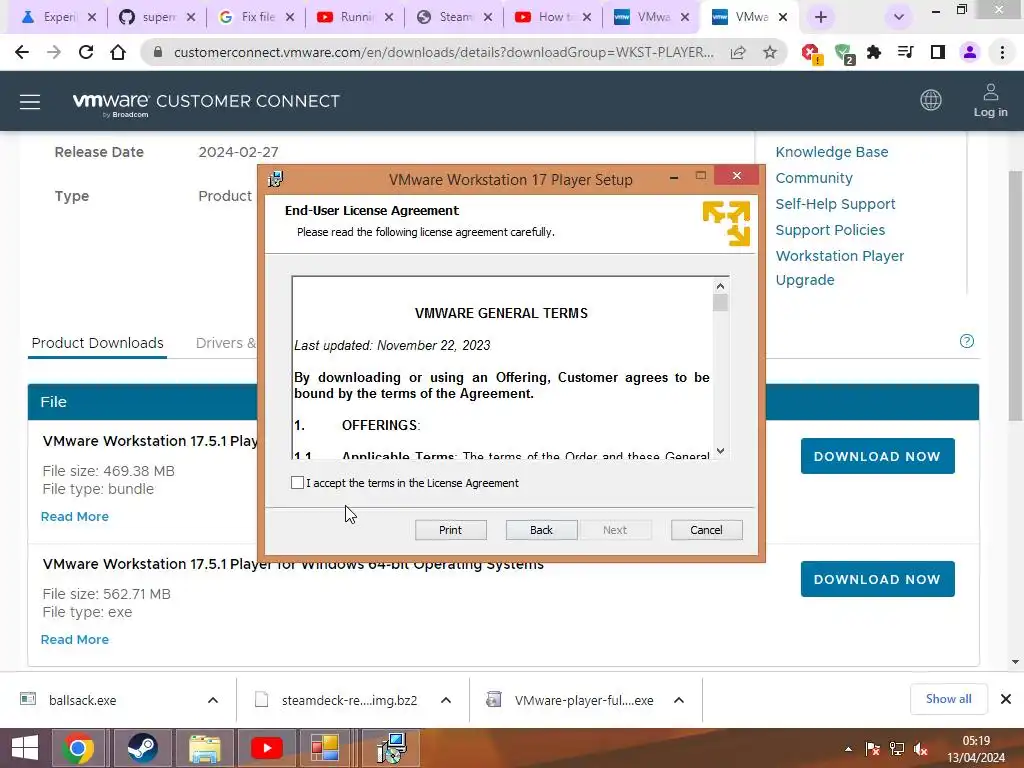Open the VMware installer taskbar icon

click(x=392, y=748)
